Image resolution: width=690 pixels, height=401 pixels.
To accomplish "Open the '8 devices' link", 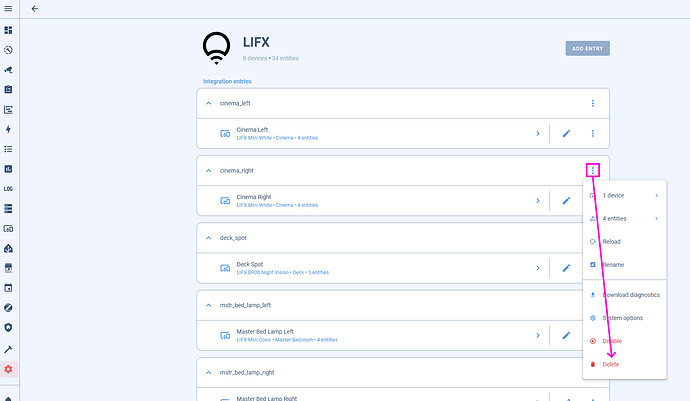I will click(x=255, y=58).
